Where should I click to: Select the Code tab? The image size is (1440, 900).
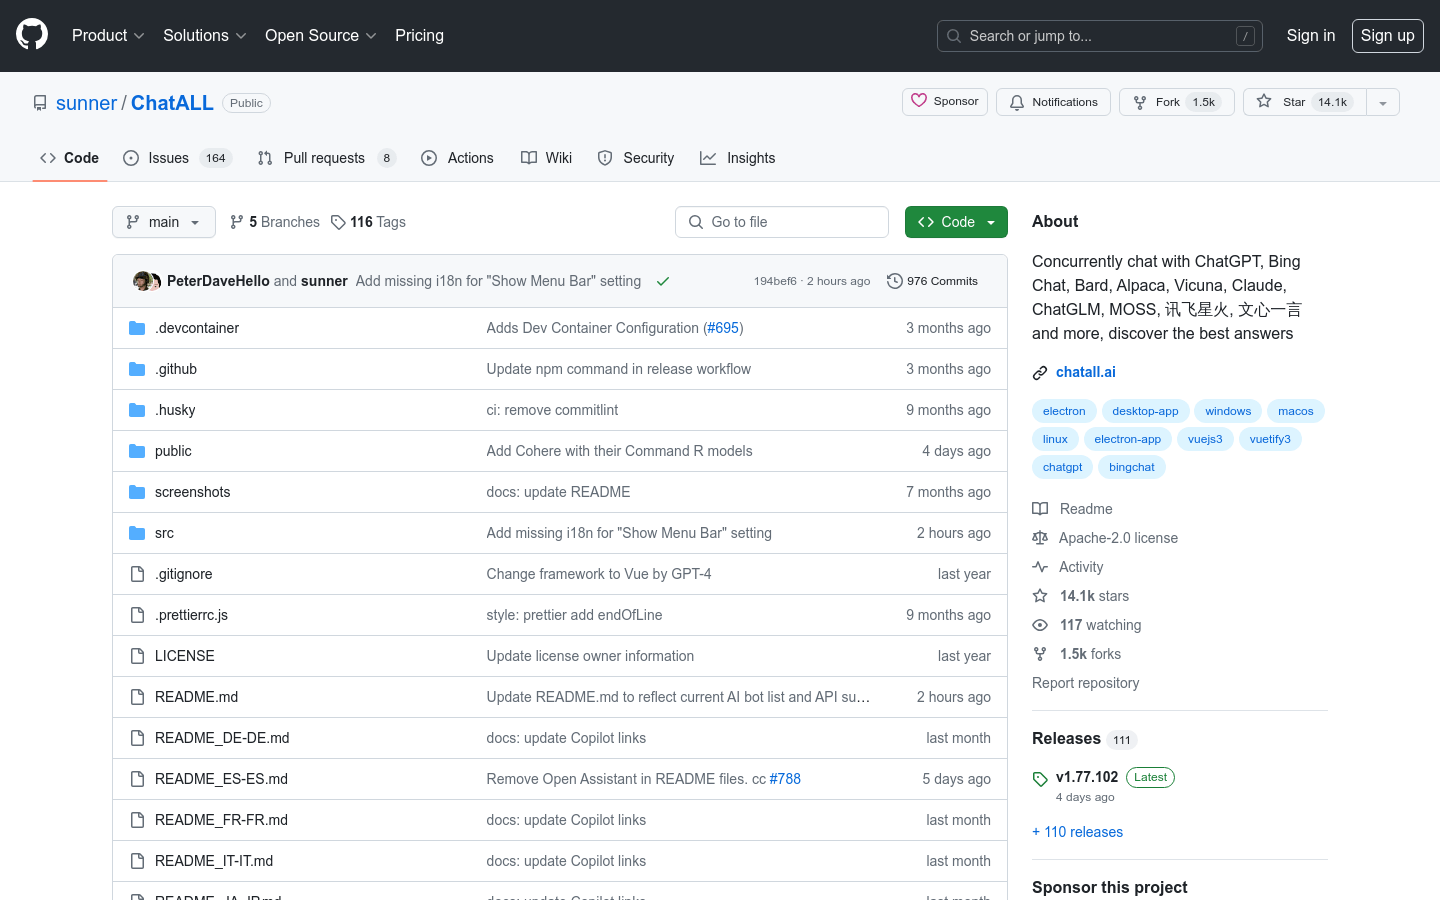click(x=70, y=158)
